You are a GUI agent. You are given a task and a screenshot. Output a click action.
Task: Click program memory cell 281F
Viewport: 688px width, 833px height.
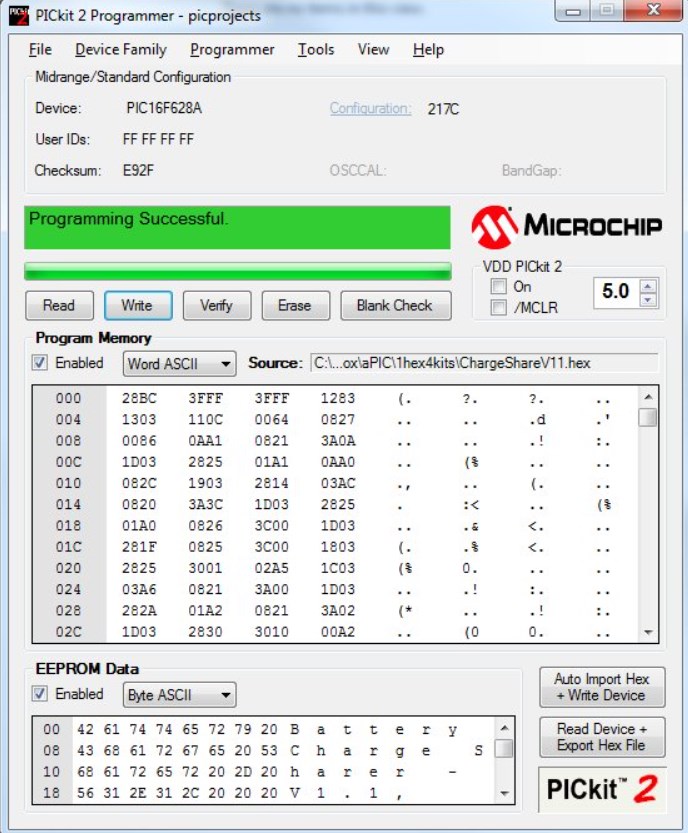click(x=139, y=547)
